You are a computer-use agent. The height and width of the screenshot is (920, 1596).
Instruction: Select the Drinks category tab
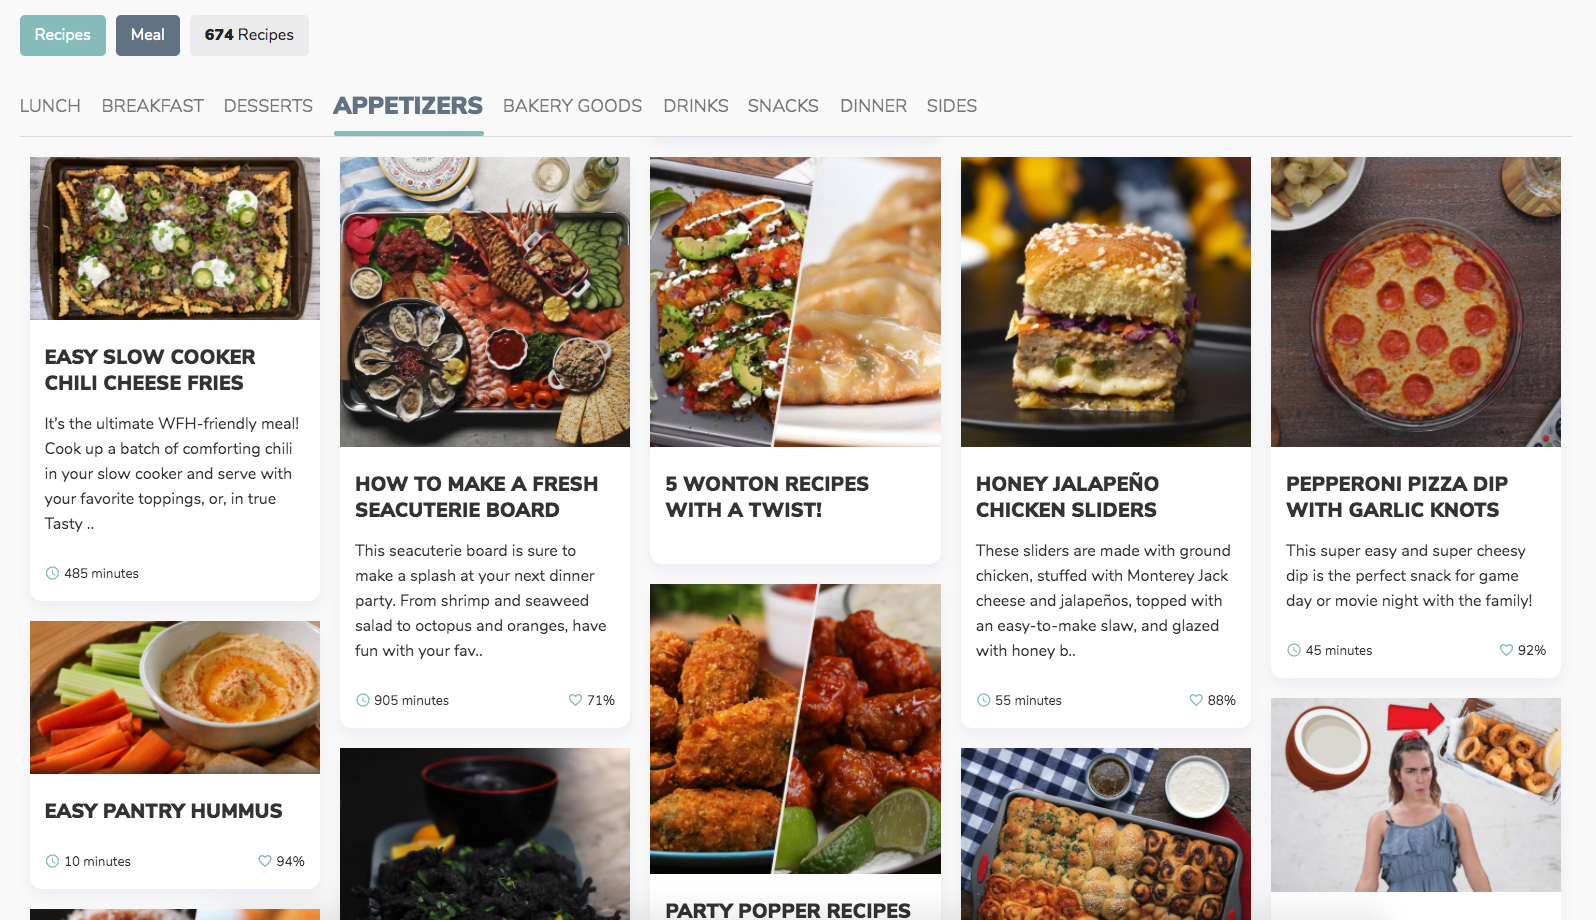(x=695, y=106)
